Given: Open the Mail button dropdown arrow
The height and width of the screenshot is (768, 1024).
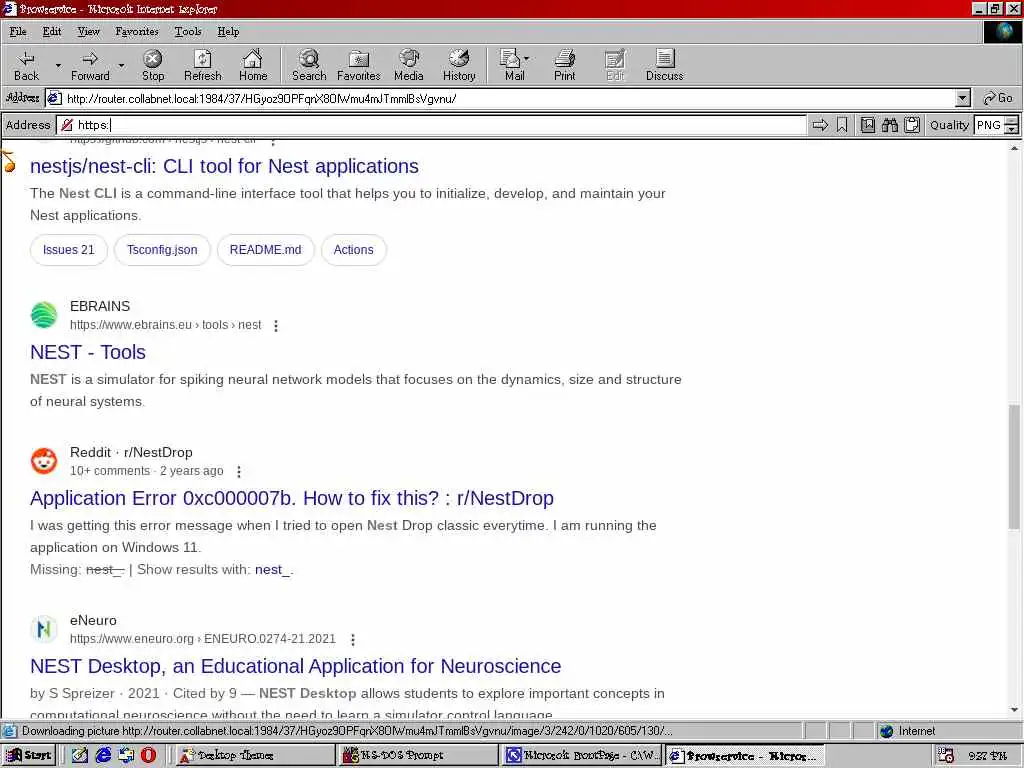Looking at the screenshot, I should 527,58.
